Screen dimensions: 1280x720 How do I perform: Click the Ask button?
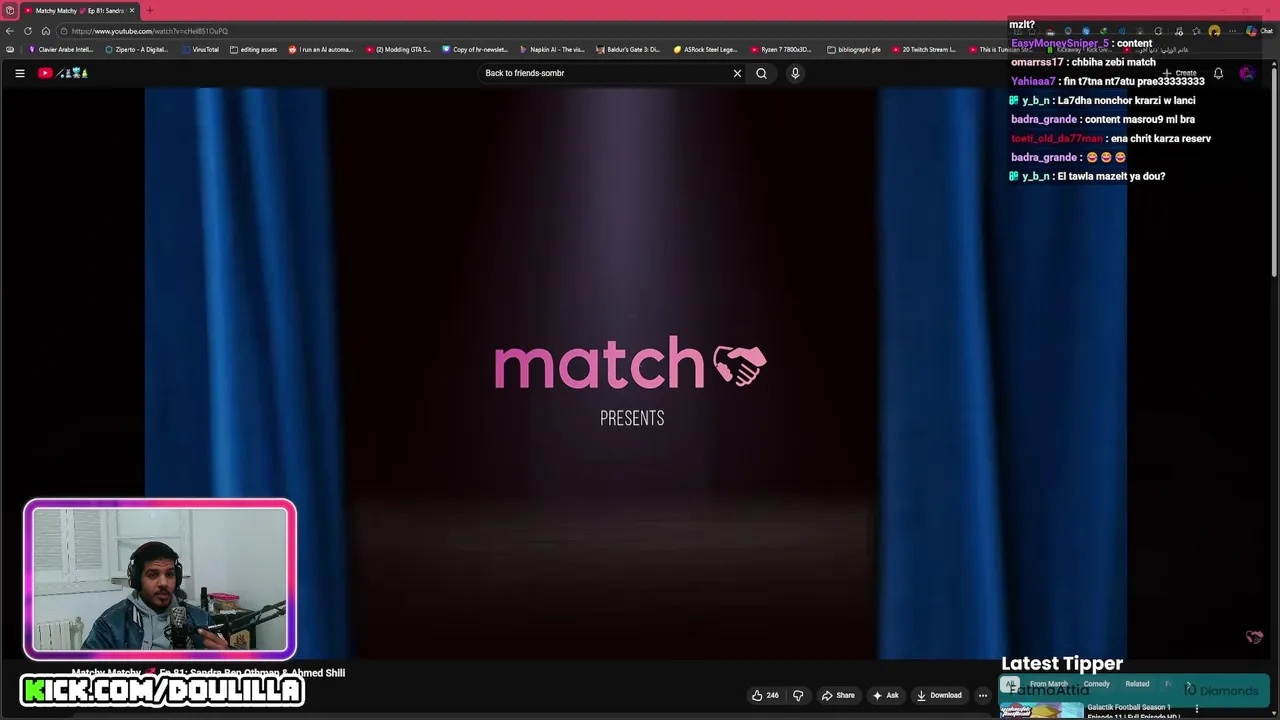pos(885,696)
